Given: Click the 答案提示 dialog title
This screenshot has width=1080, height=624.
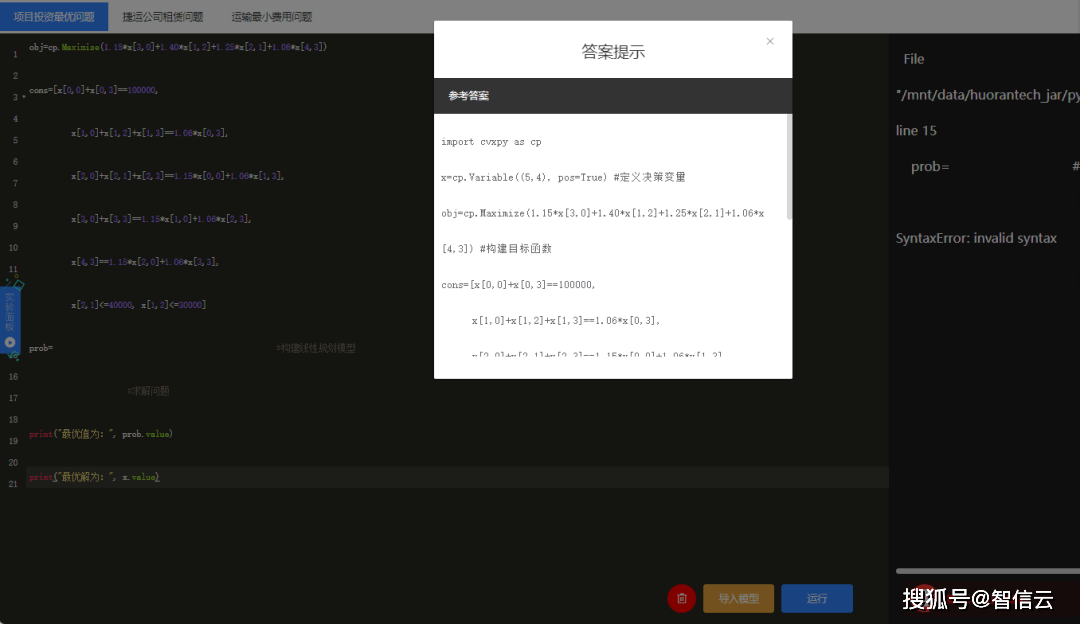Looking at the screenshot, I should [613, 52].
